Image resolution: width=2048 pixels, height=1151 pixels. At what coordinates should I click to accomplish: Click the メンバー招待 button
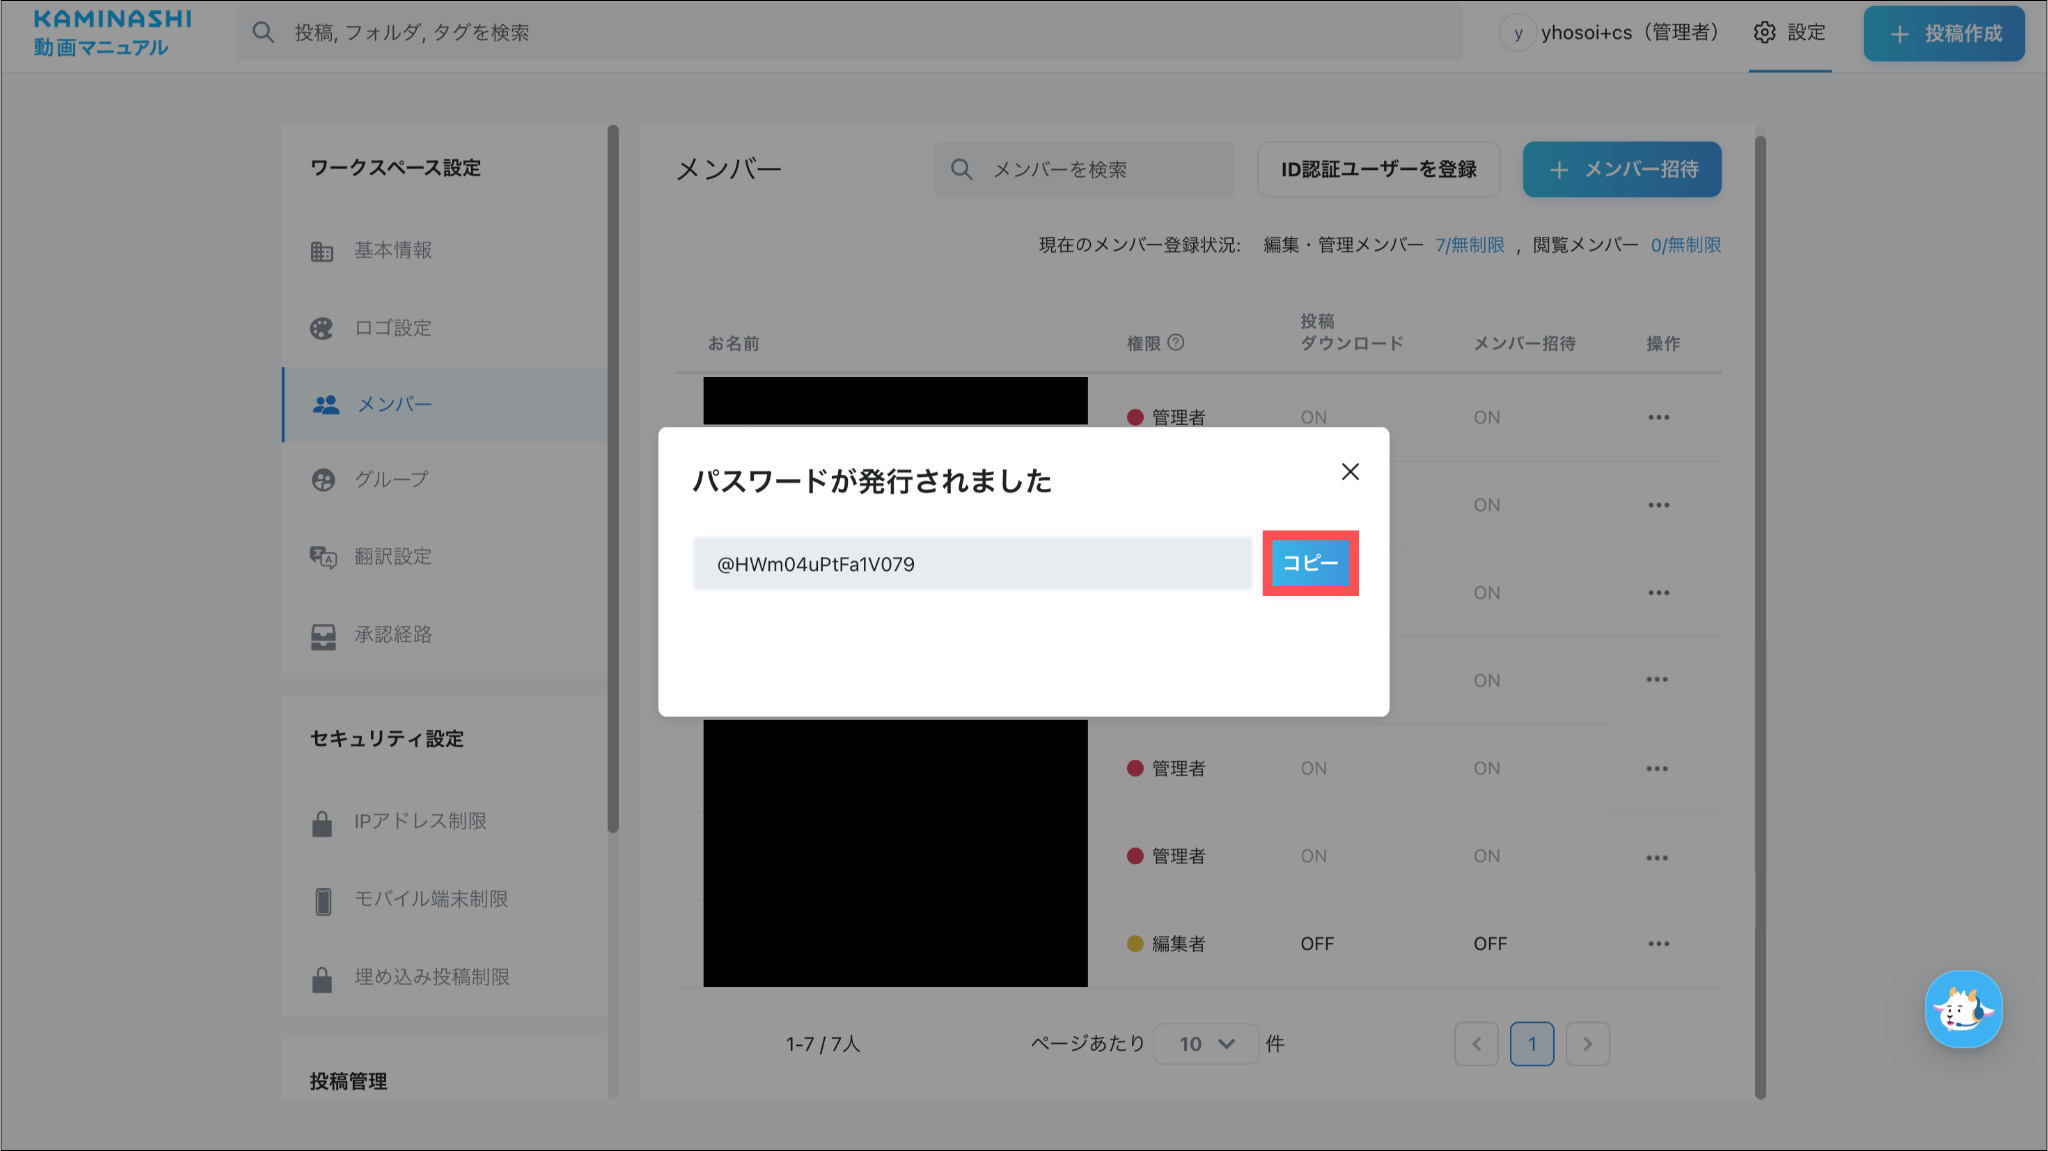(1621, 170)
